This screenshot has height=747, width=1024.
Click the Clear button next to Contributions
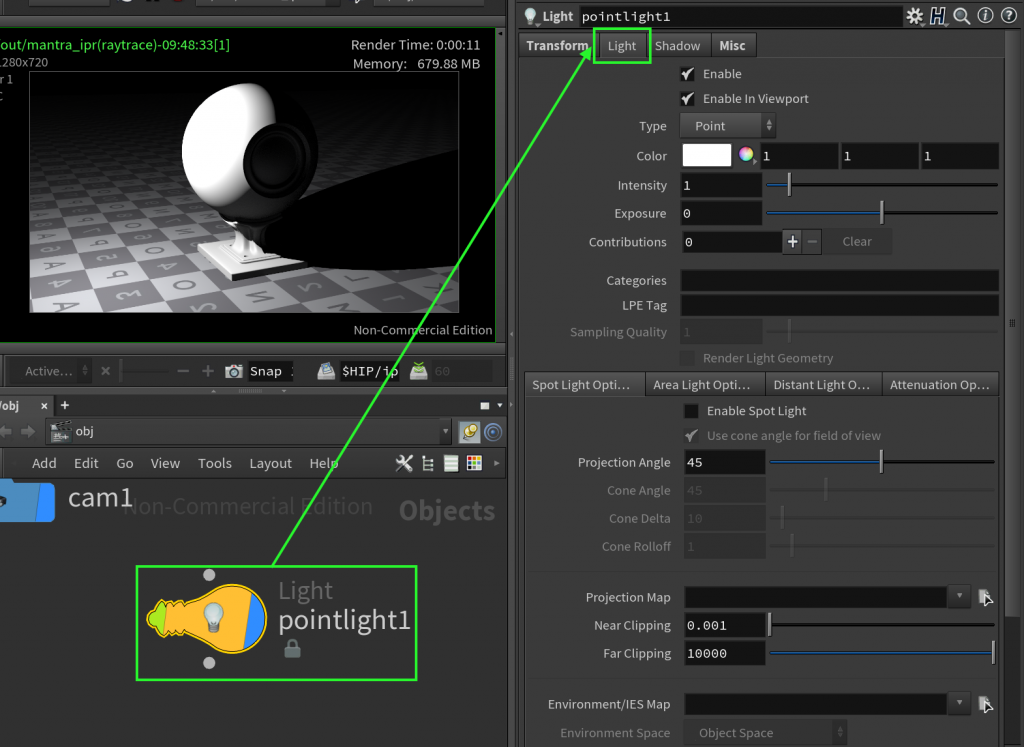click(x=856, y=241)
